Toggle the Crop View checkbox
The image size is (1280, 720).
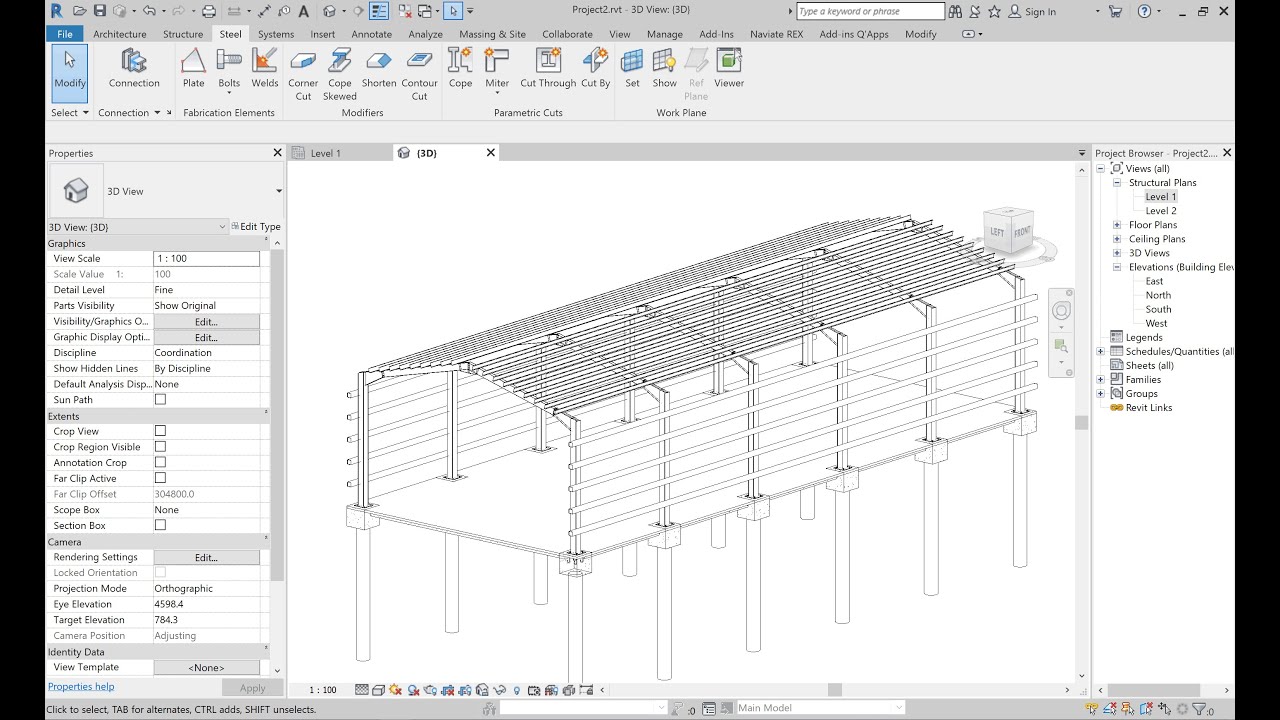point(160,431)
